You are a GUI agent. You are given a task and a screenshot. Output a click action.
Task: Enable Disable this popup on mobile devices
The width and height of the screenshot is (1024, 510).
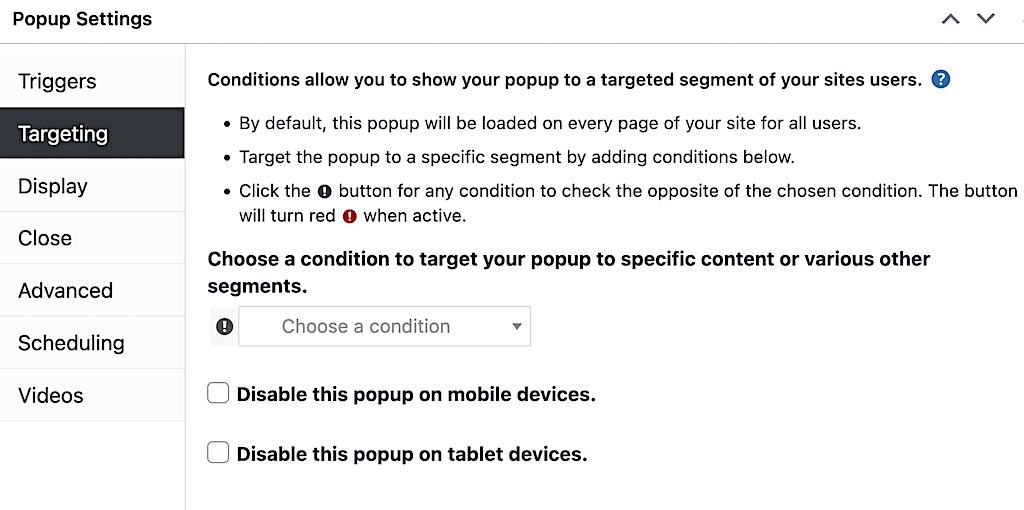tap(218, 394)
